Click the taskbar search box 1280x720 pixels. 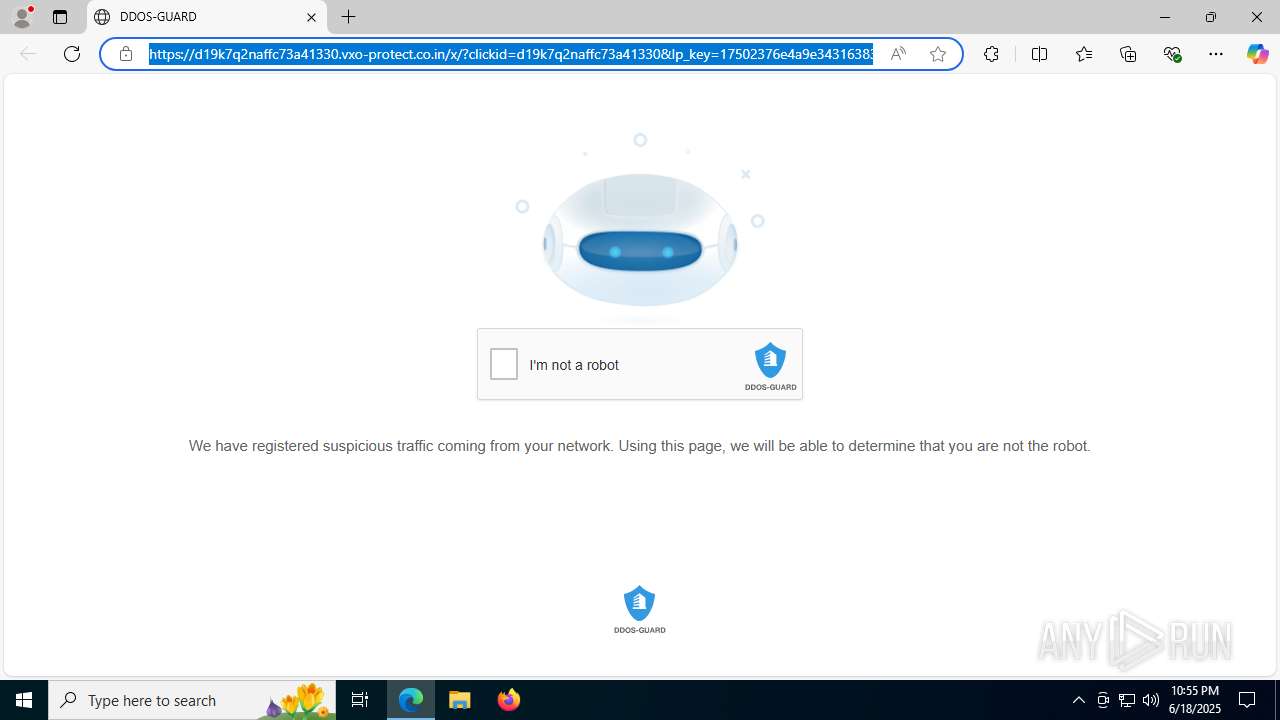[192, 700]
